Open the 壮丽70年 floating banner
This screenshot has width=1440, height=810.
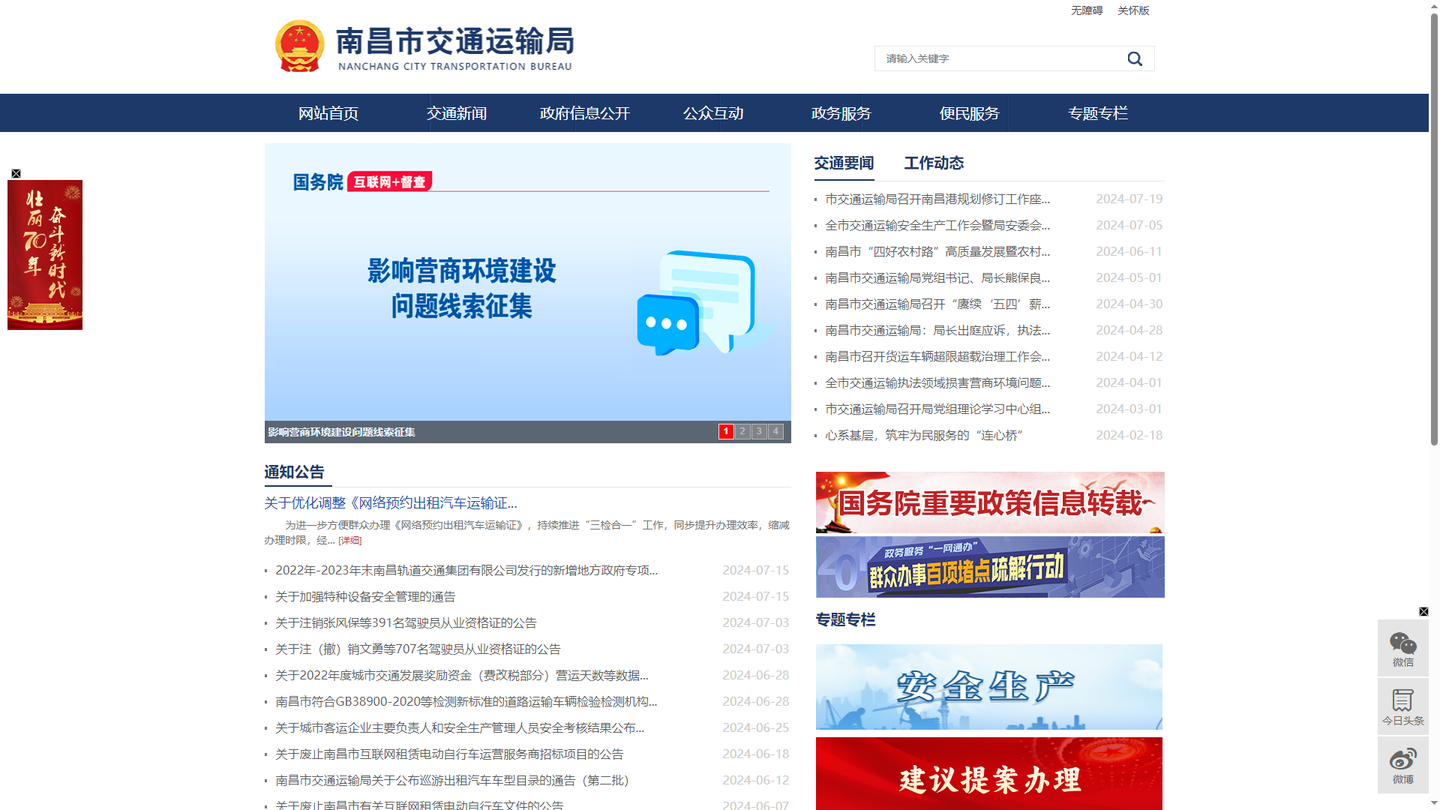[45, 255]
